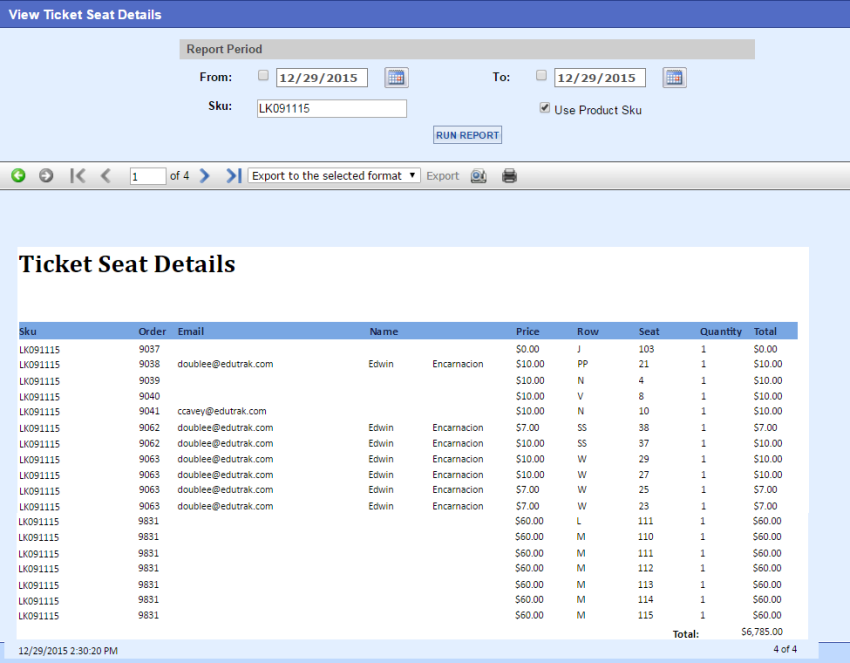Screen dimensions: 850x663
Task: Click the Quantity column header
Action: pos(720,331)
